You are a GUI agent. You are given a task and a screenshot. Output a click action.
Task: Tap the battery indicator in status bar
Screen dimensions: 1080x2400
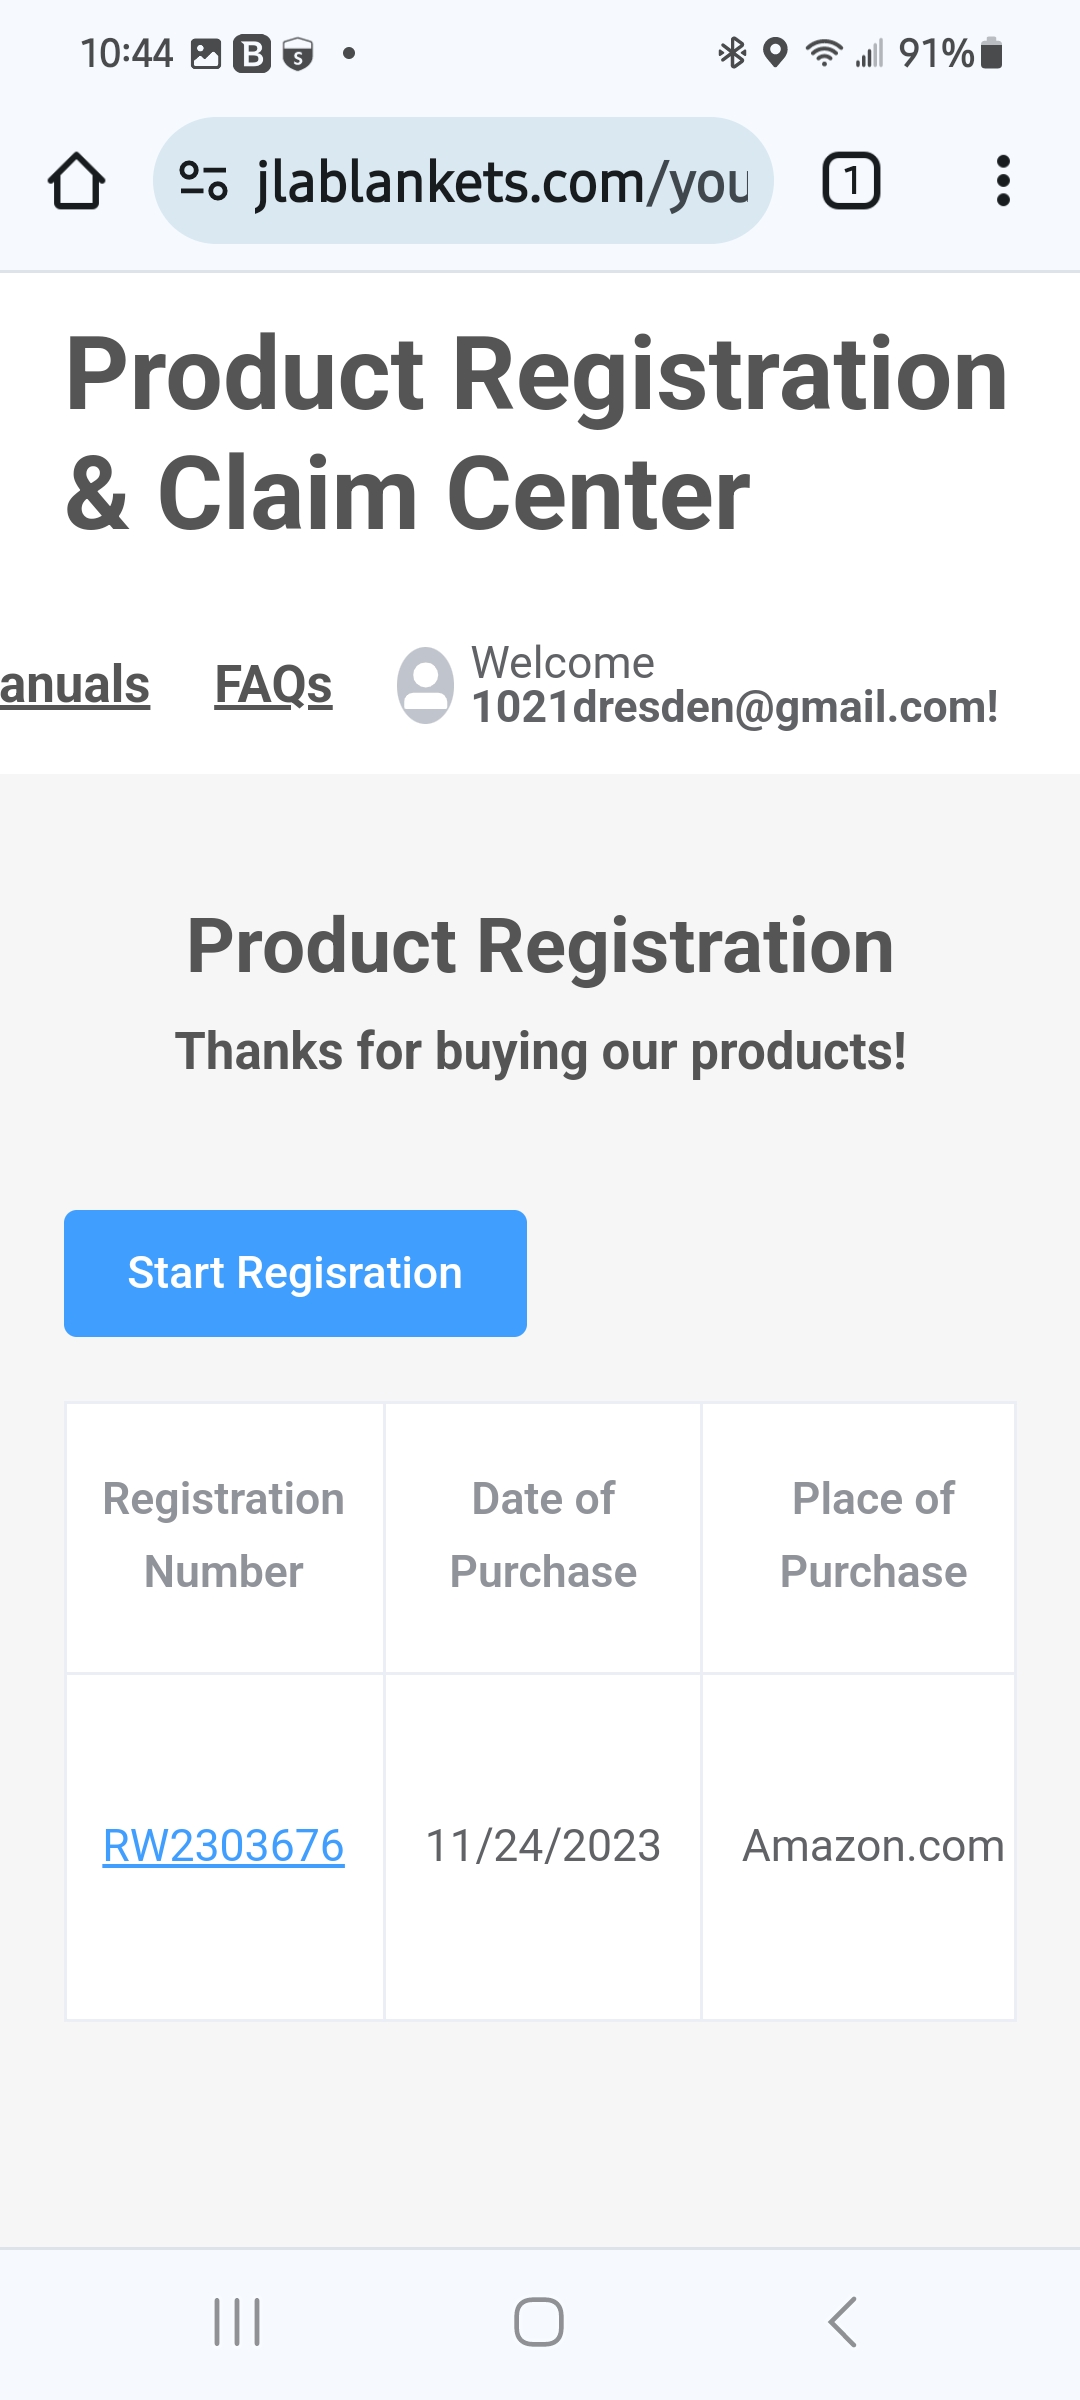(991, 53)
